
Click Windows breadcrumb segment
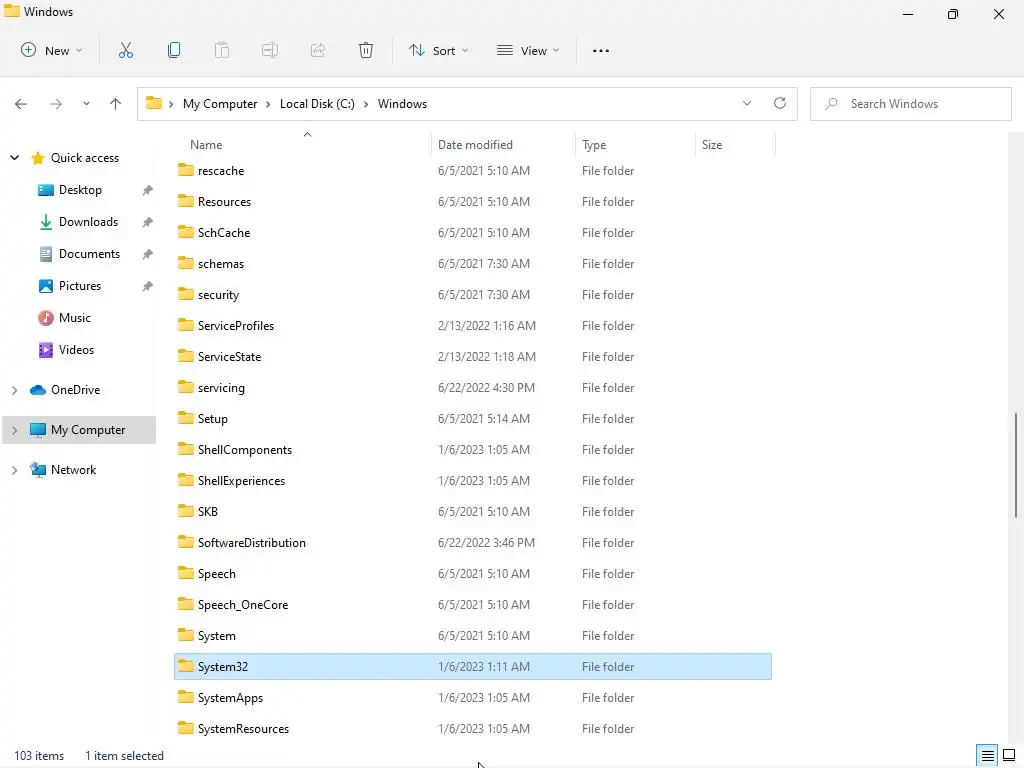tap(402, 104)
